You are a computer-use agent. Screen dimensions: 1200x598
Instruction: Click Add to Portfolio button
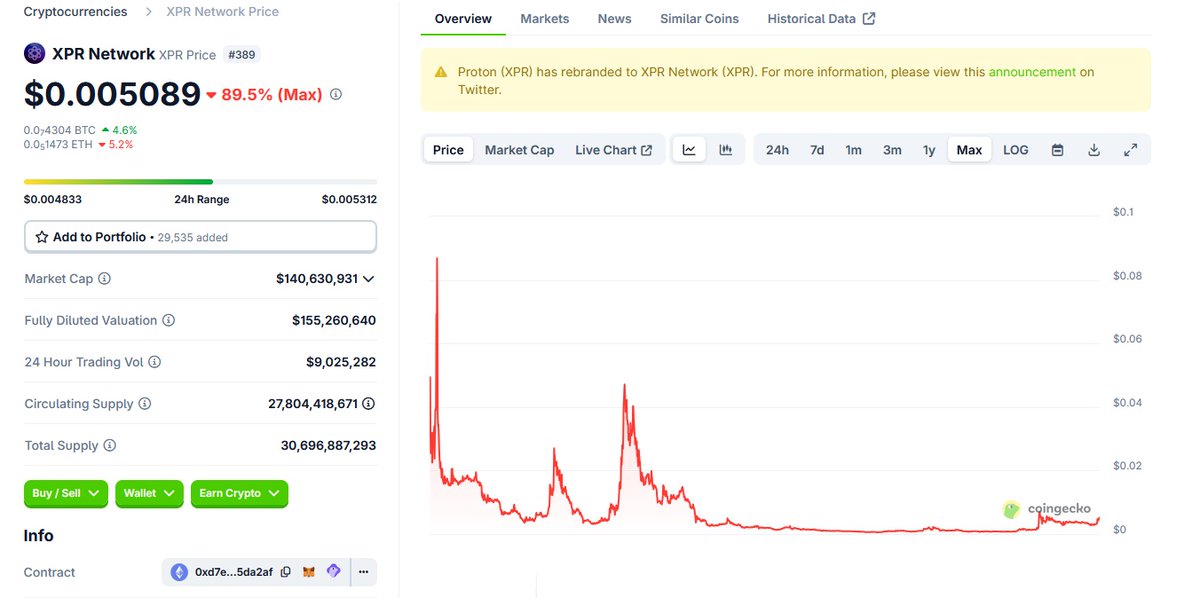200,237
